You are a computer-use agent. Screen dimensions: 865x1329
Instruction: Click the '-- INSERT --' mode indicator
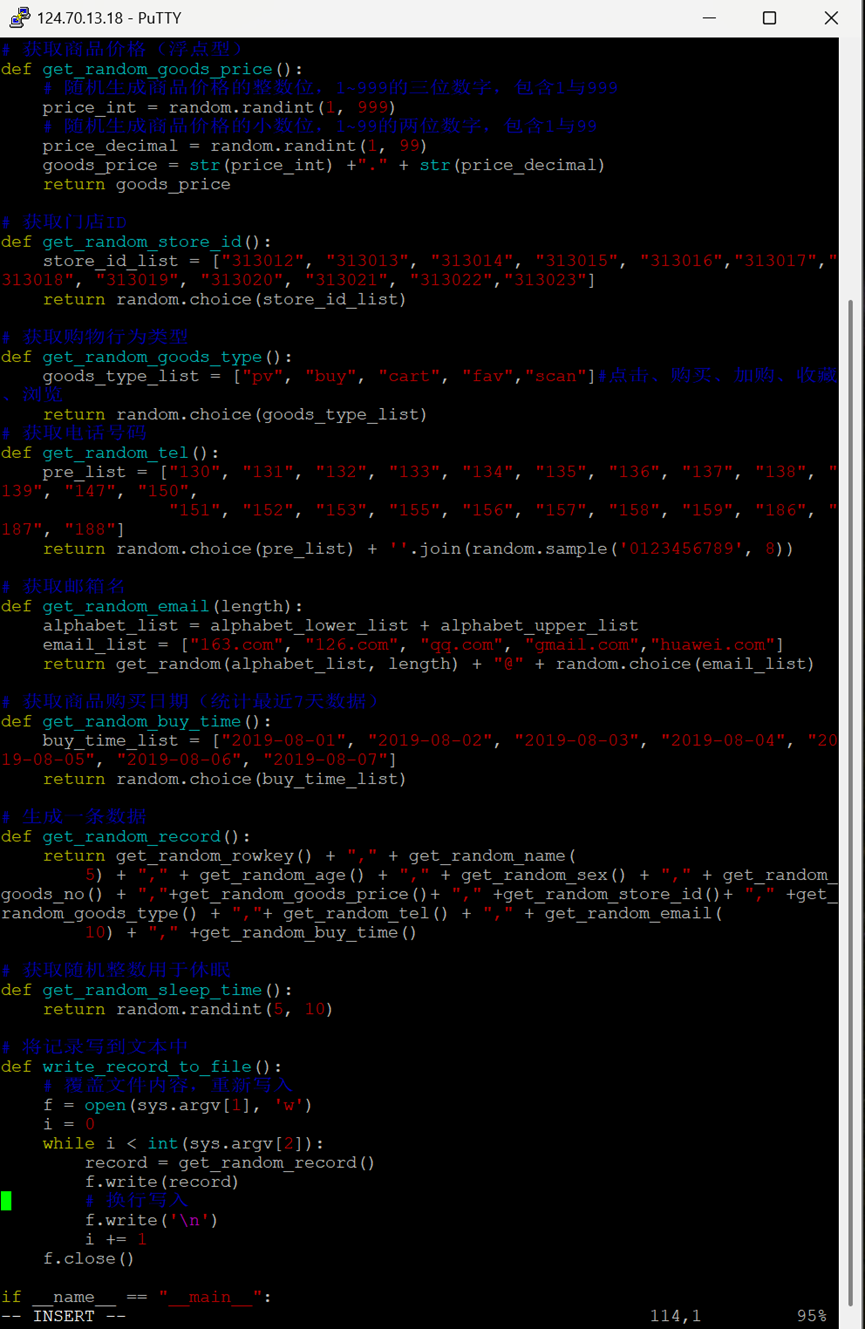point(64,1316)
